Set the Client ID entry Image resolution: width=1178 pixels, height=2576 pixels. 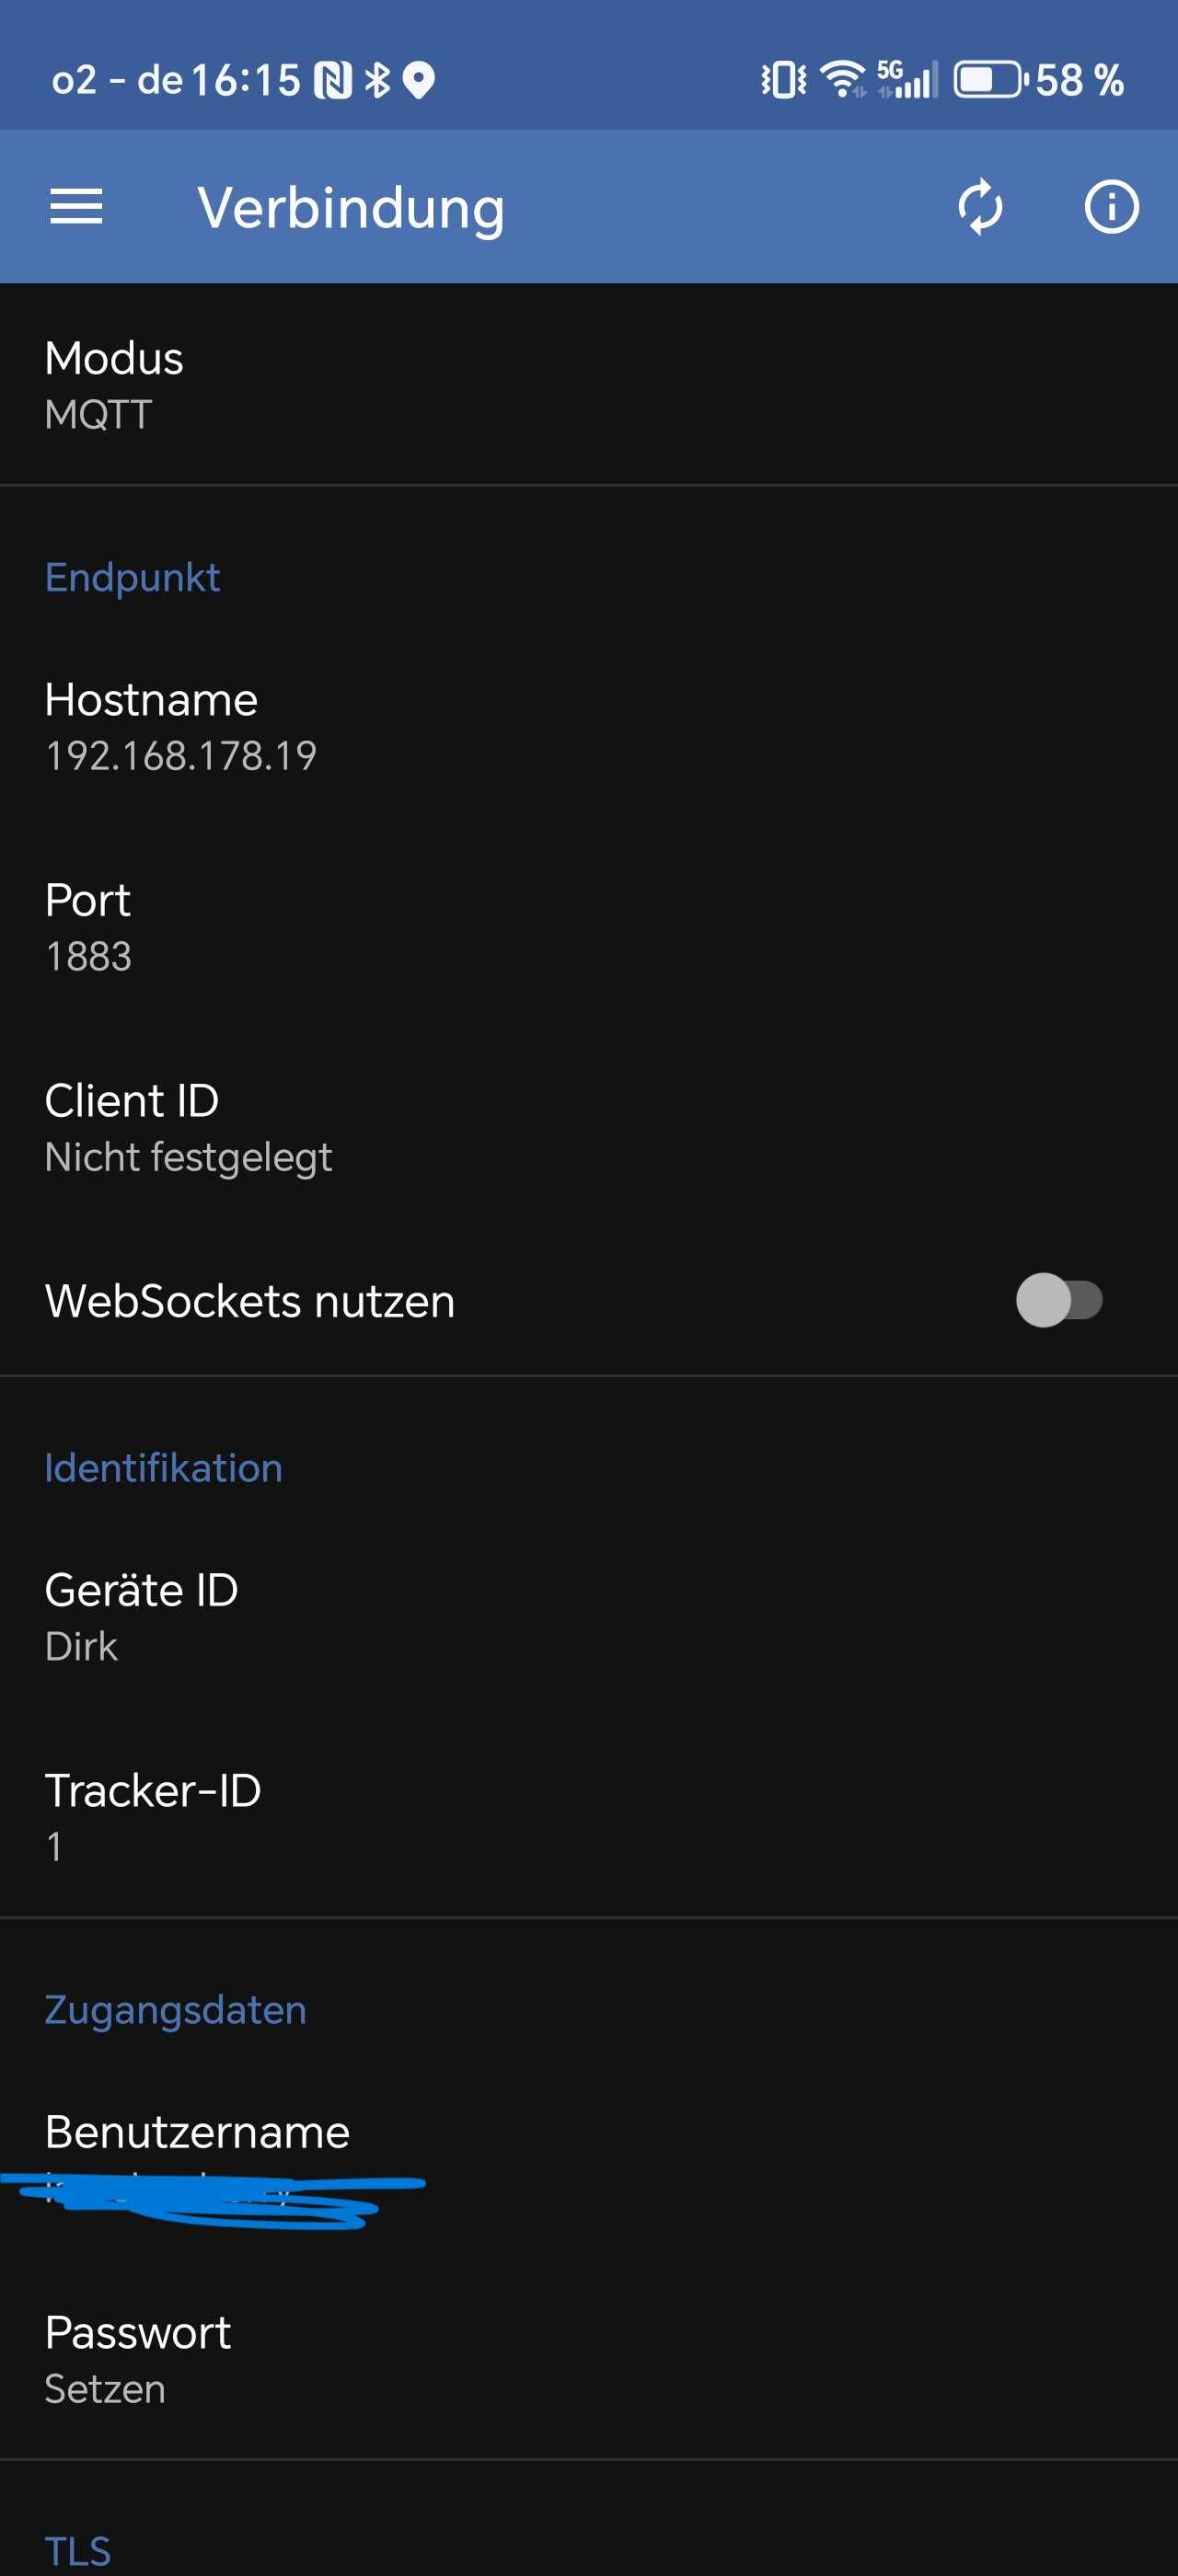coord(588,1127)
